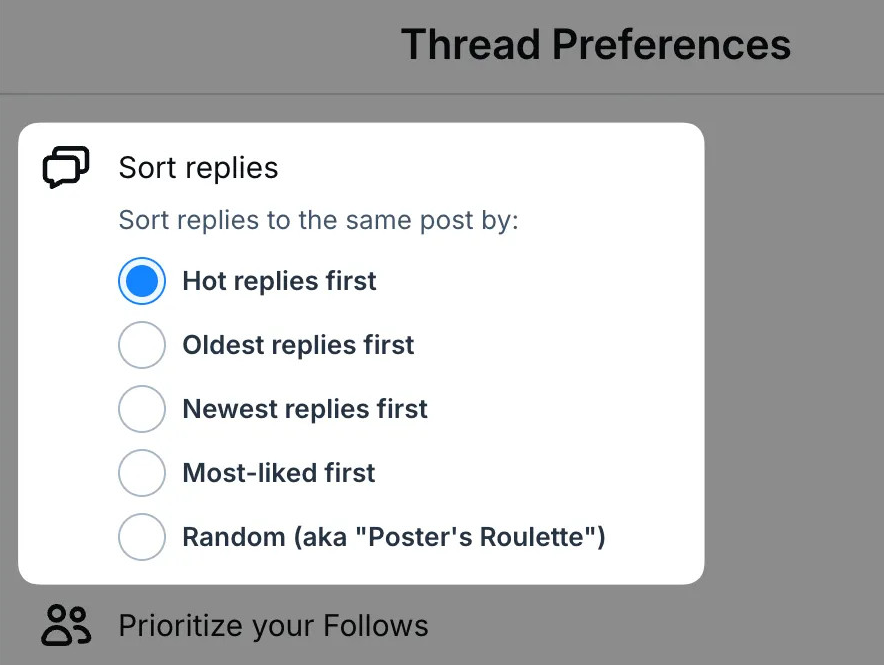884x665 pixels.
Task: Click the Prioritize your Follows people icon
Action: click(x=66, y=626)
